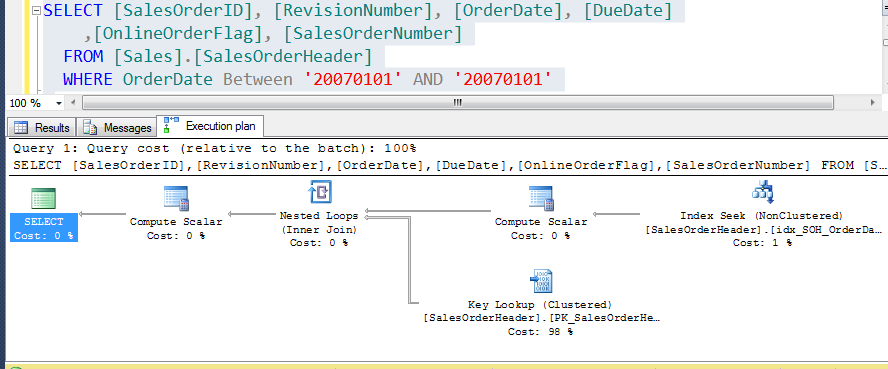This screenshot has height=369, width=888.
Task: Click the Index Seek 'Cost: 1 %' label
Action: click(x=761, y=242)
